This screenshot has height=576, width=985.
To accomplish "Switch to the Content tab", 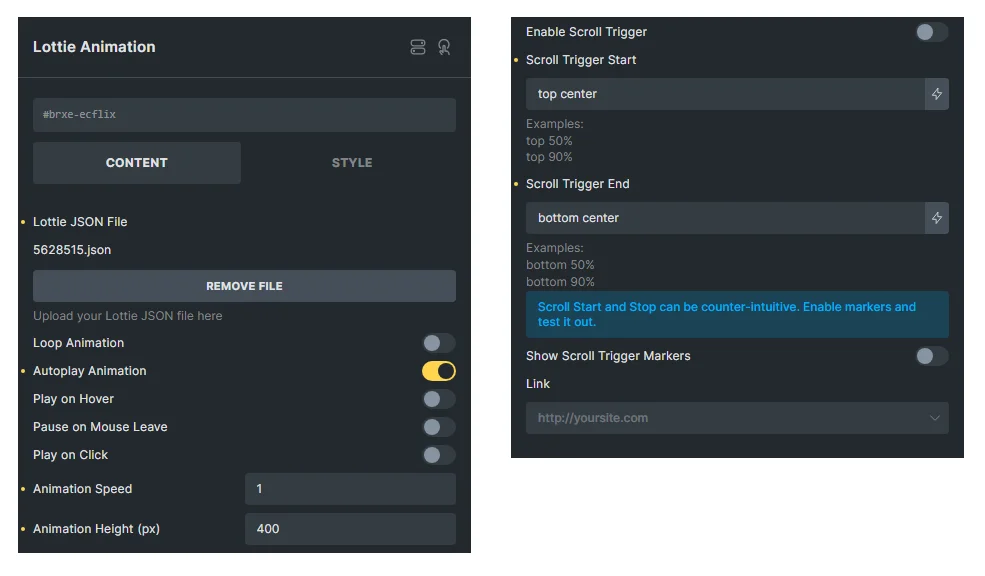I will coord(137,163).
